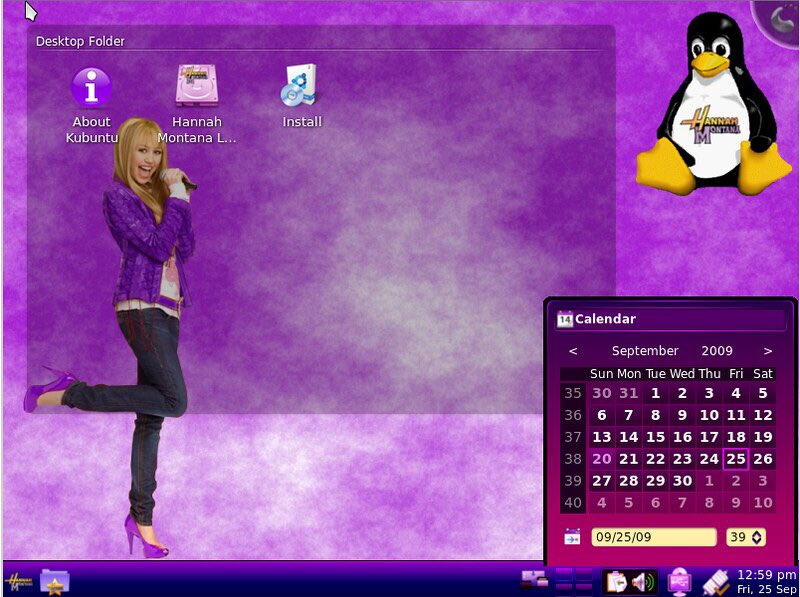Select October 1 in week 39 row
The width and height of the screenshot is (800, 597).
point(709,481)
